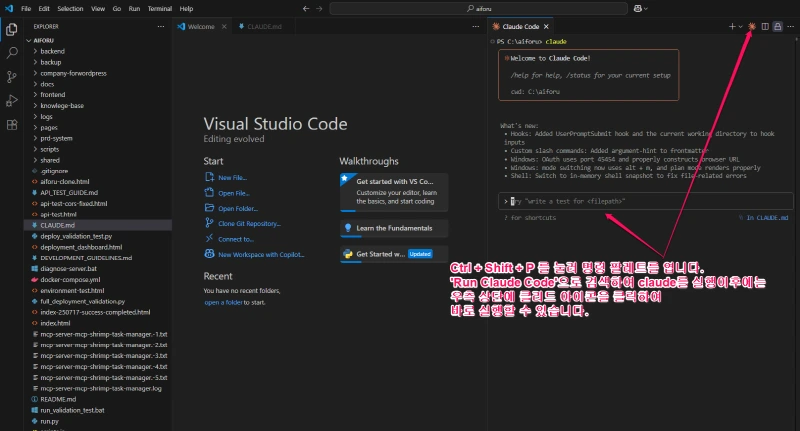This screenshot has height=431, width=800.
Task: Open the Extensions view
Action: pyautogui.click(x=12, y=125)
